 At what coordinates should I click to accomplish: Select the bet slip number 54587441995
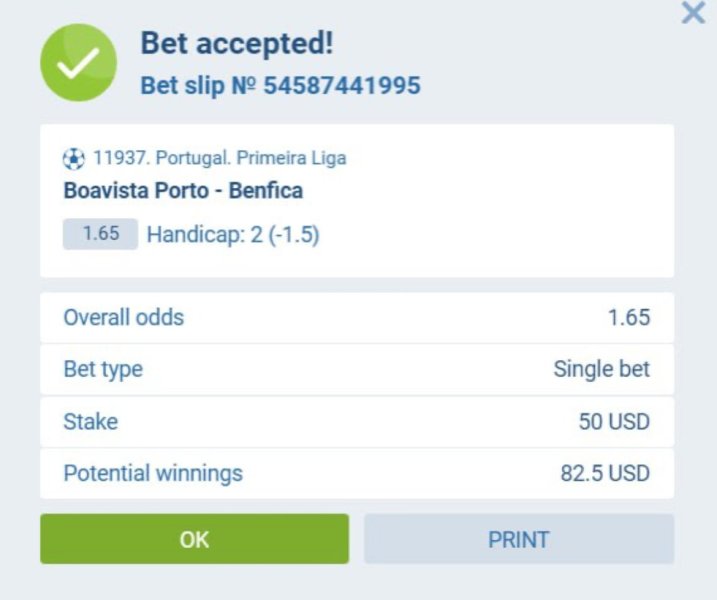coord(341,86)
